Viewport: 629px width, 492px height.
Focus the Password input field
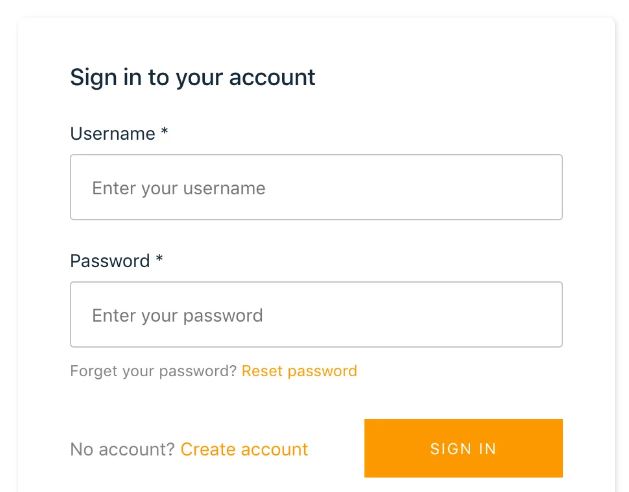(x=316, y=314)
